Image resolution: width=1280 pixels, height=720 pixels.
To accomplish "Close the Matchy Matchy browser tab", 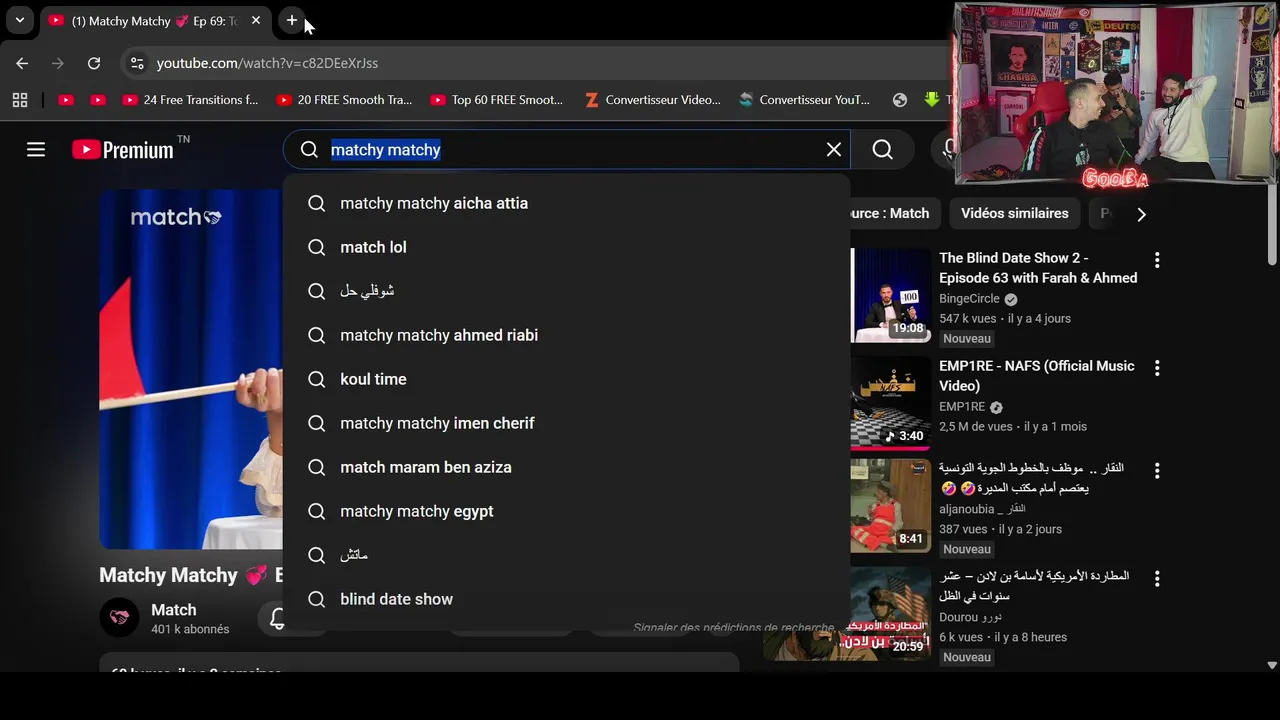I will tap(256, 20).
